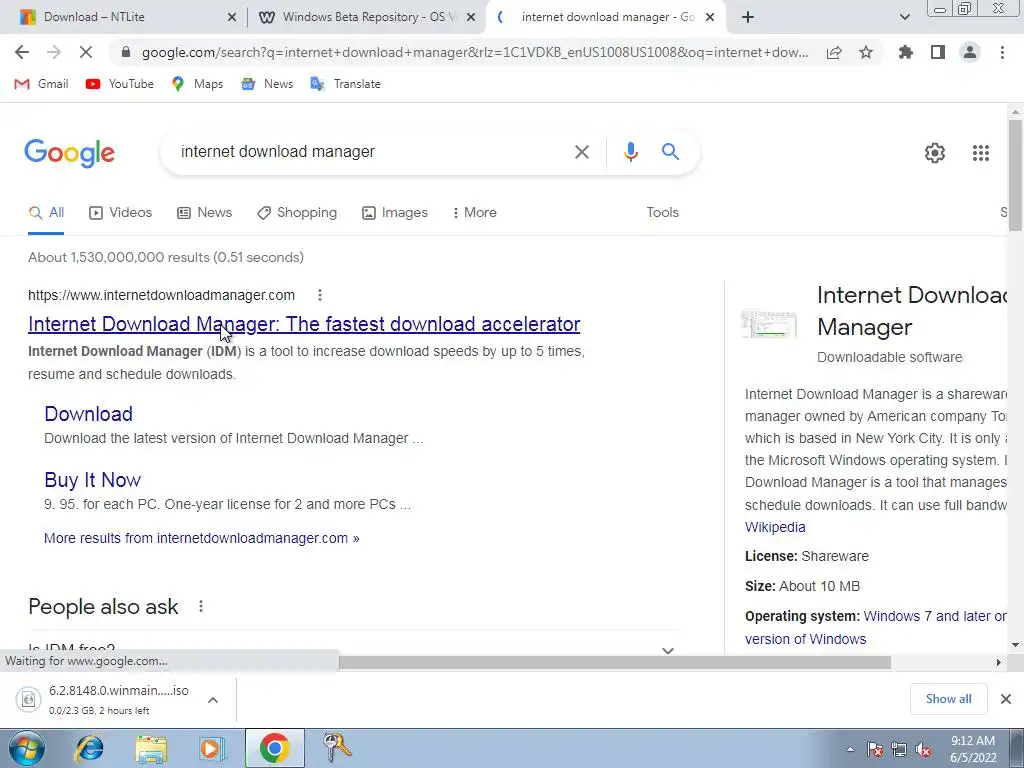Click the forward navigation arrow
This screenshot has height=768, width=1024.
(x=54, y=52)
